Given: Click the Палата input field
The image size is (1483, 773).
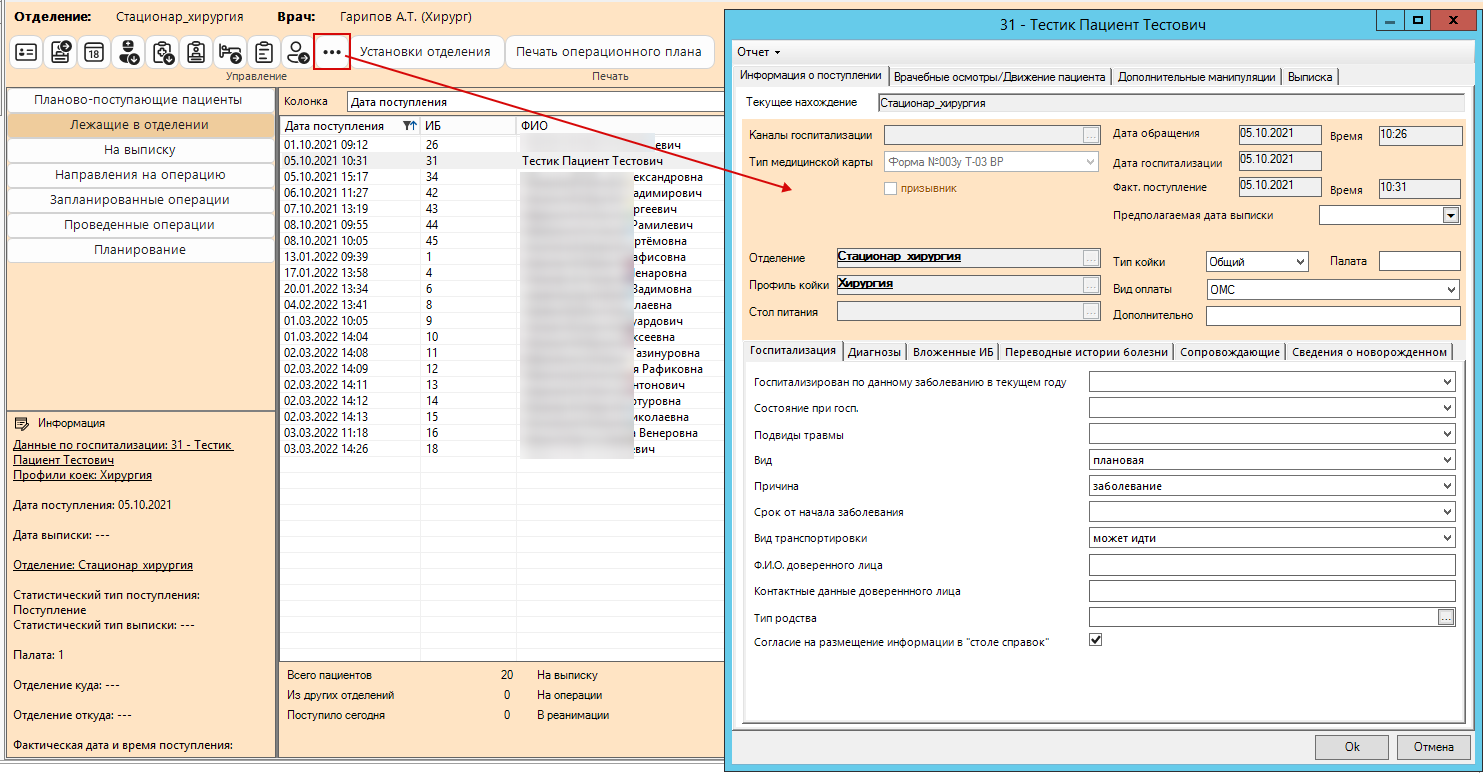Looking at the screenshot, I should point(1420,262).
